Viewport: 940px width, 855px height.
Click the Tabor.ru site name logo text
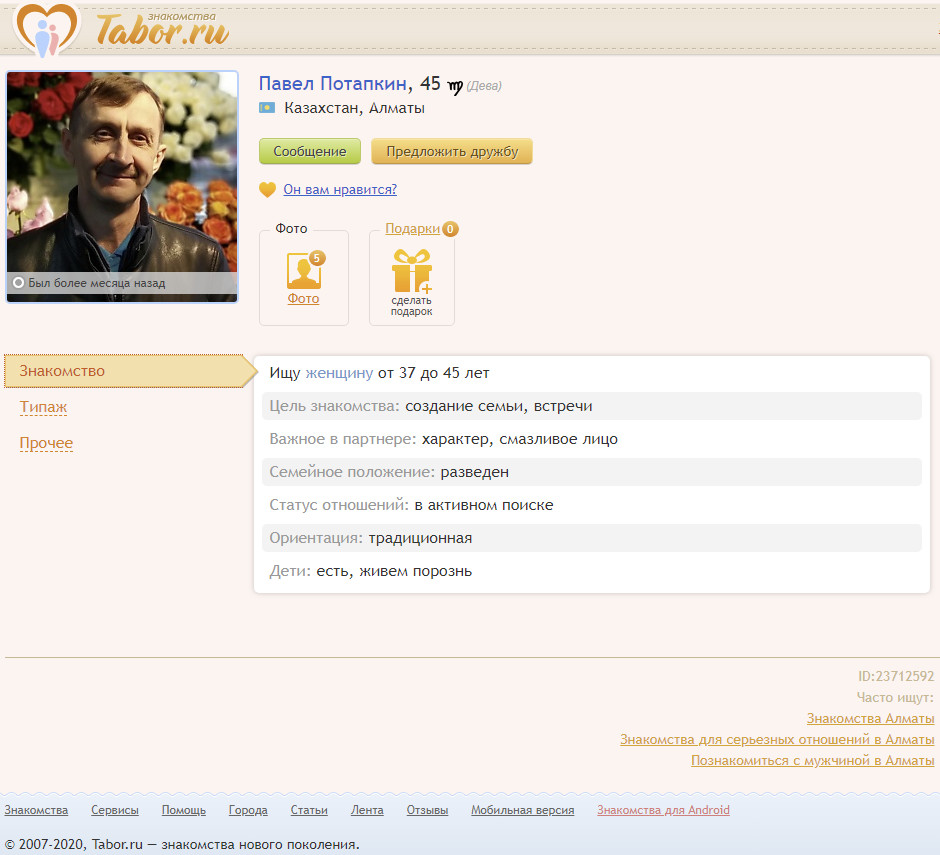coord(162,29)
